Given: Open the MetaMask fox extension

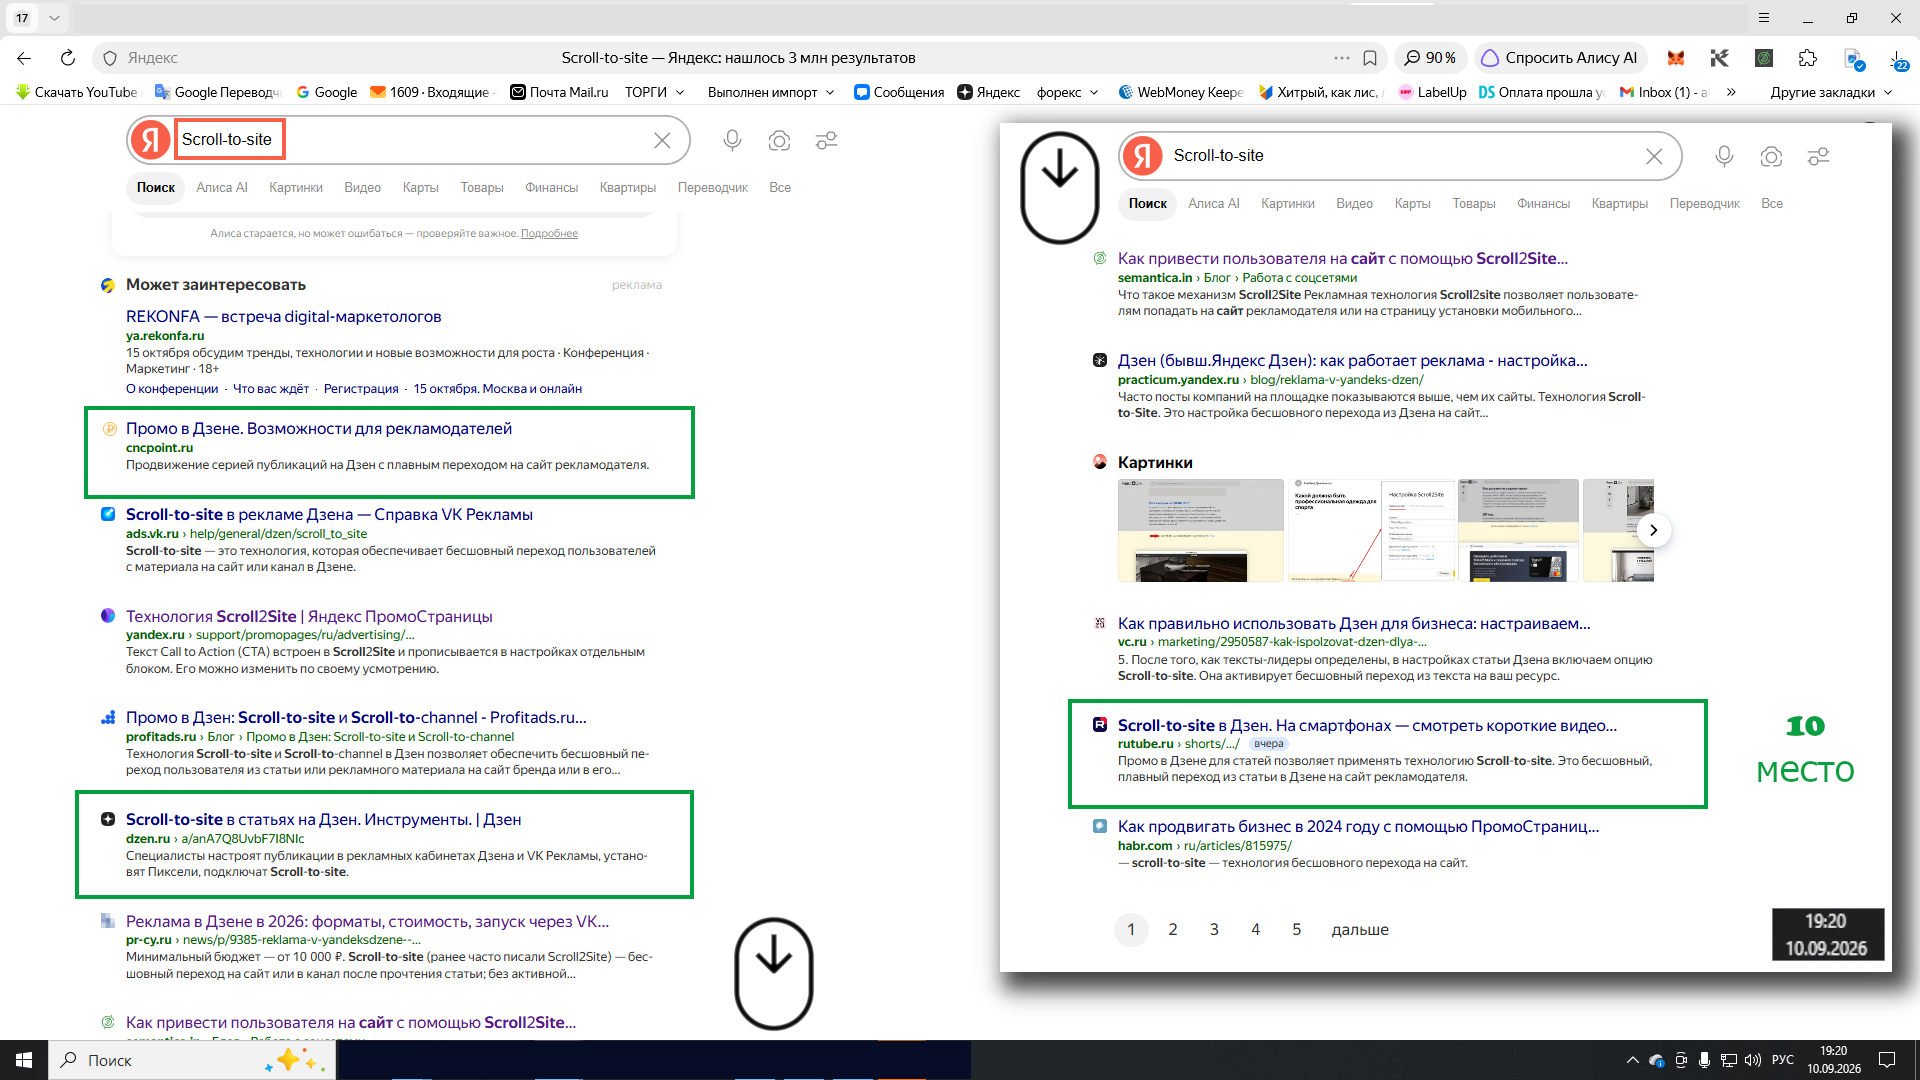Looking at the screenshot, I should (x=1676, y=58).
